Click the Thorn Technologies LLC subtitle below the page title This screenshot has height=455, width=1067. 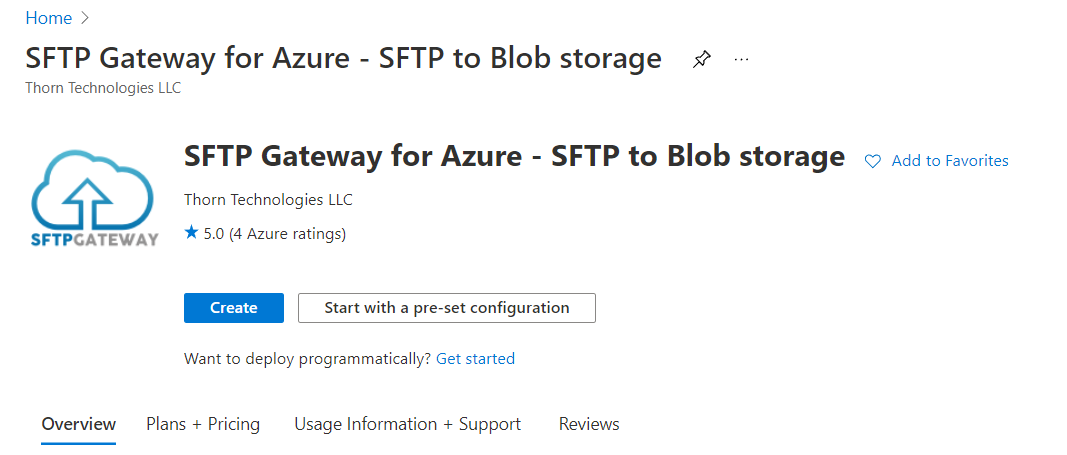[x=103, y=88]
